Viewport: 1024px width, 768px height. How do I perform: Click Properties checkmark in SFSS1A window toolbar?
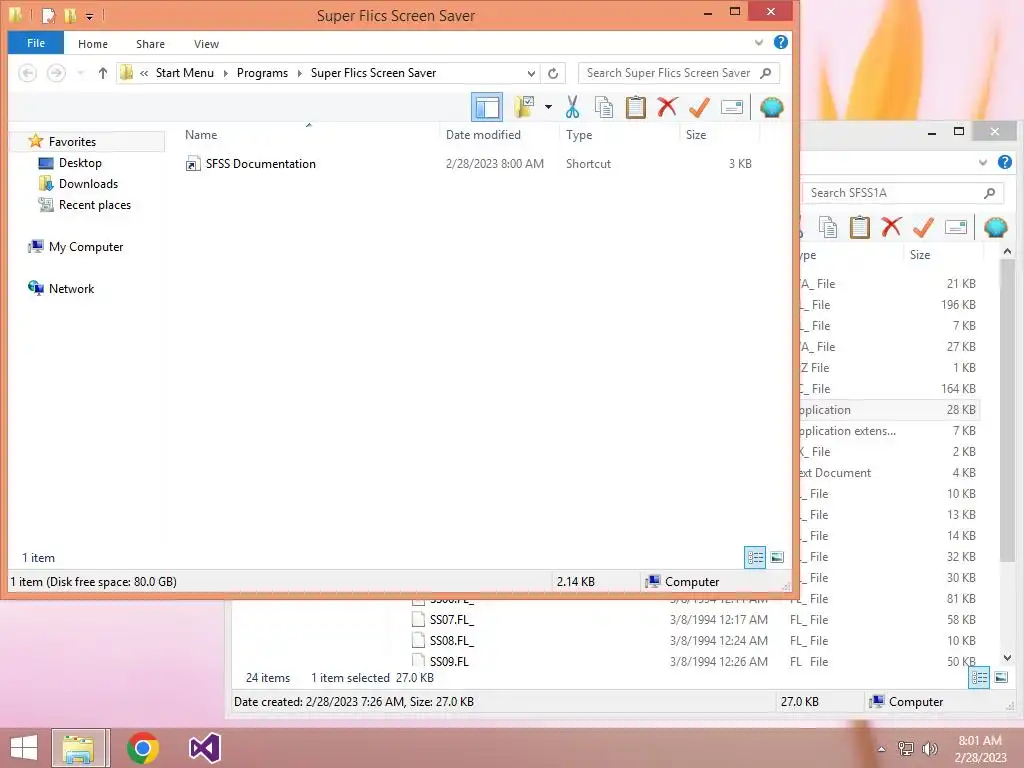pyautogui.click(x=923, y=227)
